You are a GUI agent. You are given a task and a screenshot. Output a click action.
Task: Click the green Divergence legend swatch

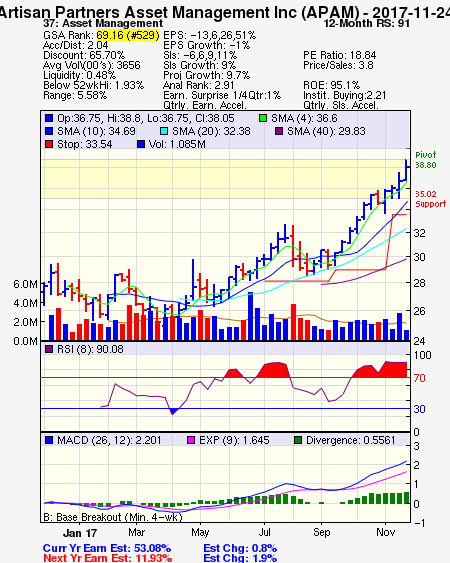coord(298,440)
